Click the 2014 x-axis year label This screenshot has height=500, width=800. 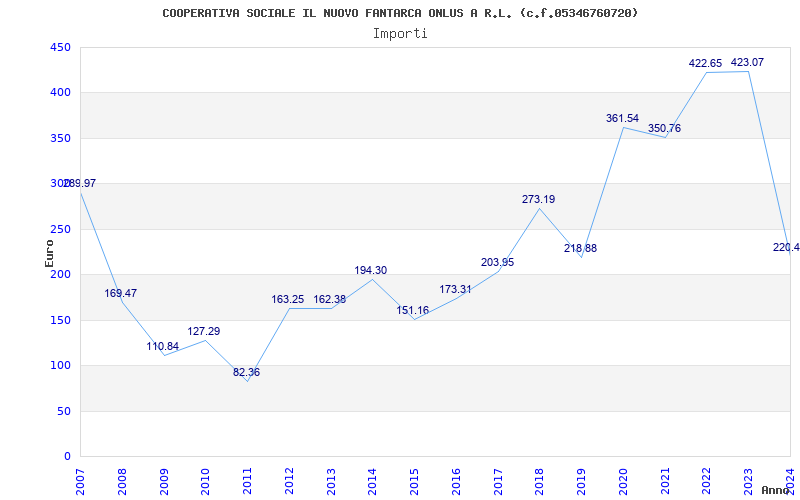click(x=372, y=482)
